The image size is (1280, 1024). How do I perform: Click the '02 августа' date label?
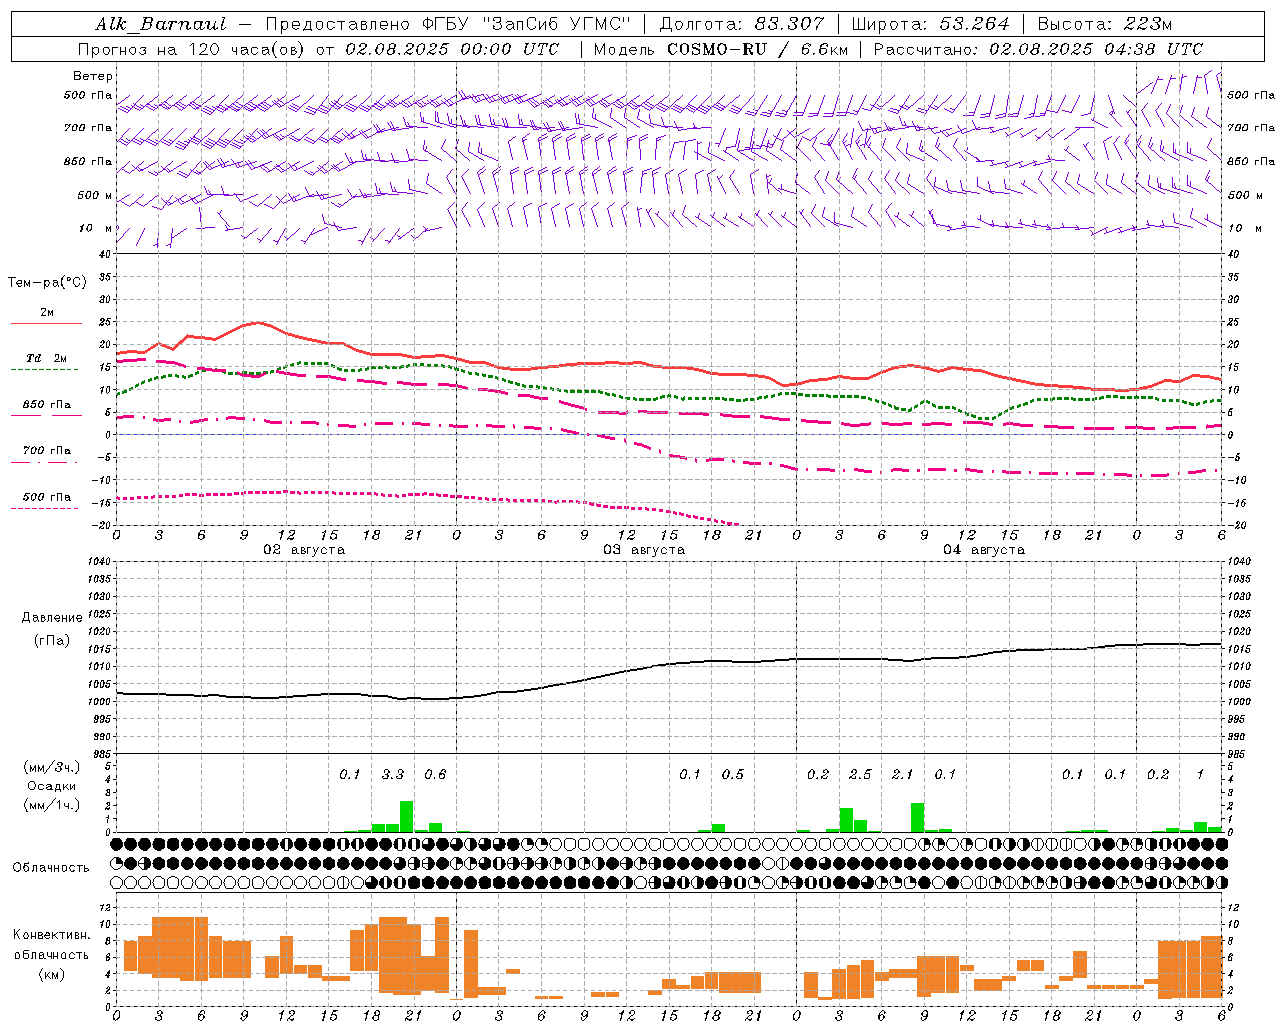(304, 549)
